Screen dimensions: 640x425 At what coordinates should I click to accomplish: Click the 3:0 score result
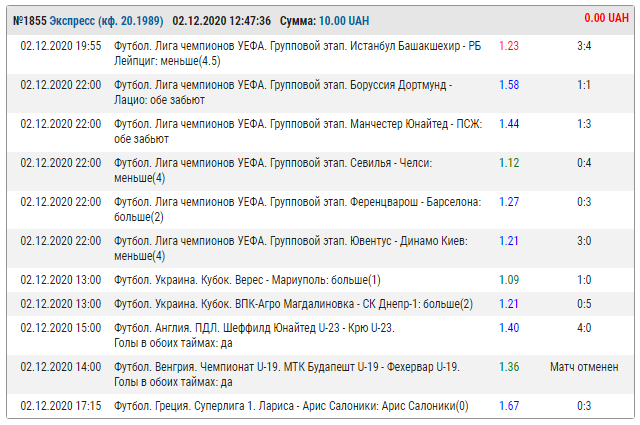pos(584,241)
